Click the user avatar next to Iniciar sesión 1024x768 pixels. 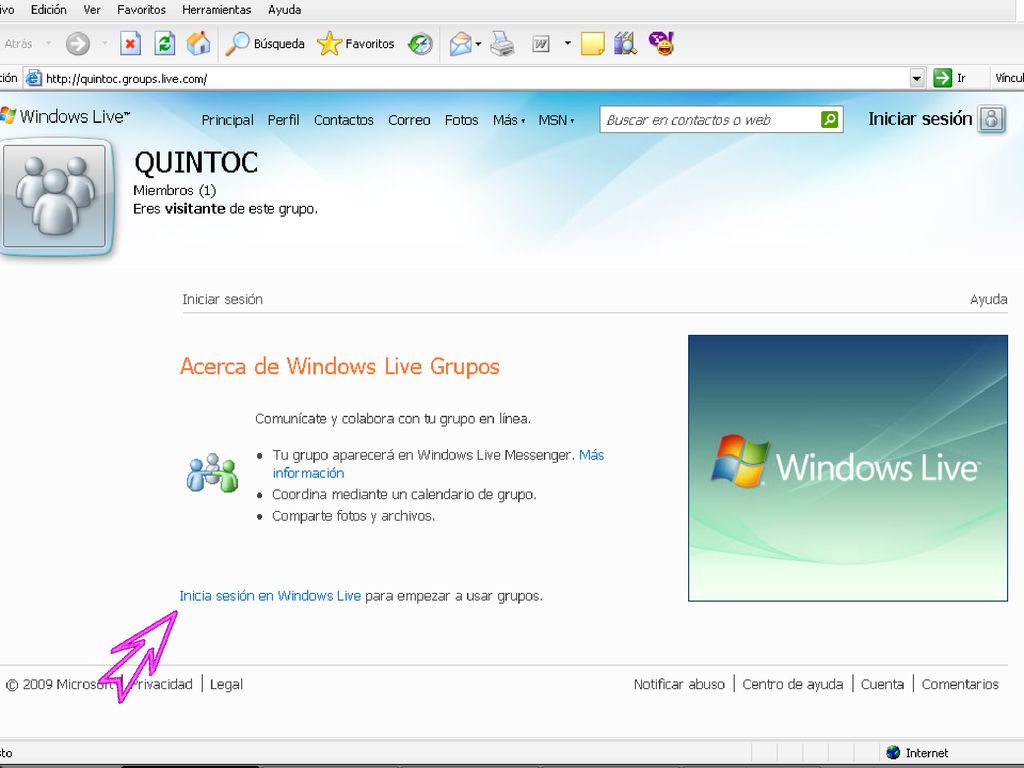tap(991, 119)
